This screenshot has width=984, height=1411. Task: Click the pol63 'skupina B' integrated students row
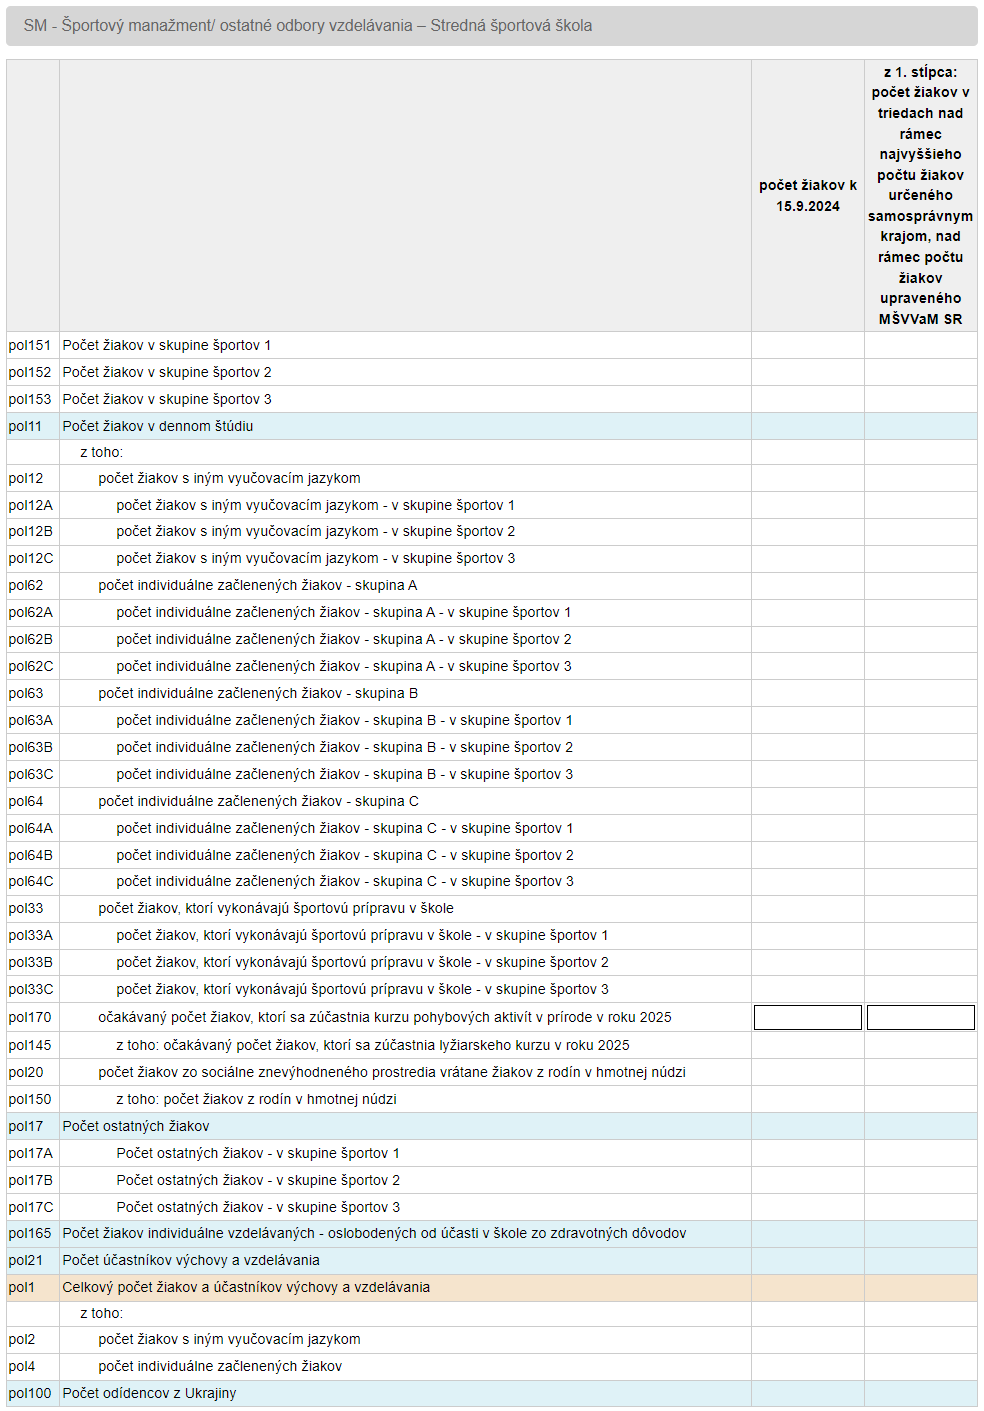[x=492, y=693]
